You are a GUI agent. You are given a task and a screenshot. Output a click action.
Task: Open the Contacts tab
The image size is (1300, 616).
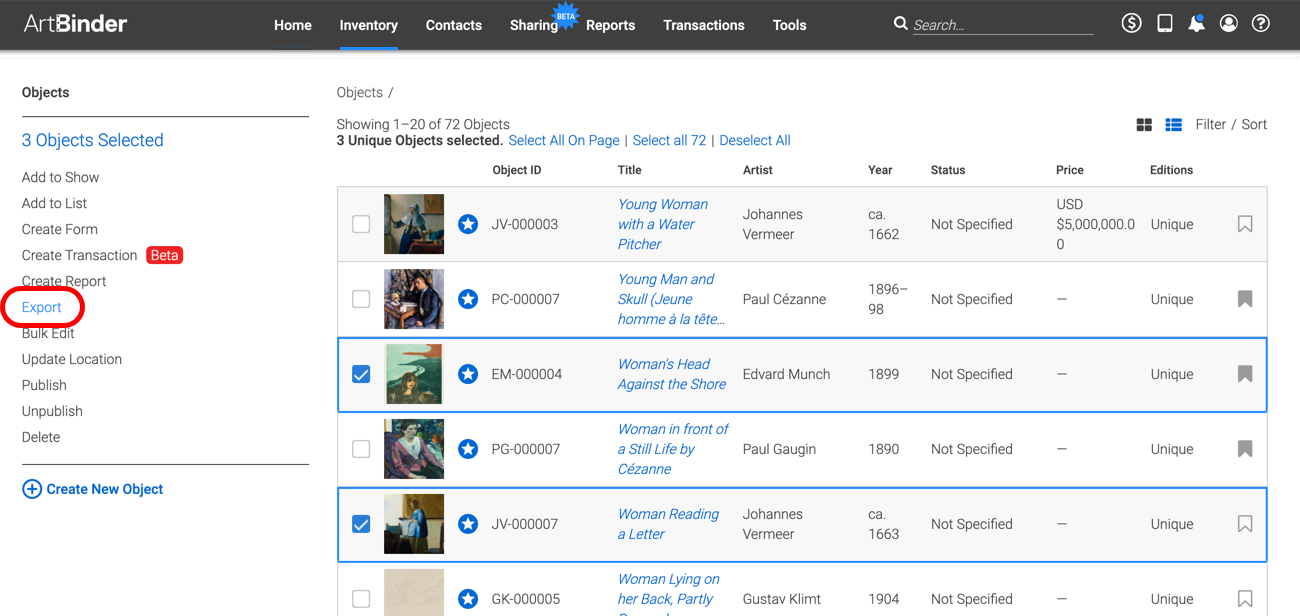(454, 25)
